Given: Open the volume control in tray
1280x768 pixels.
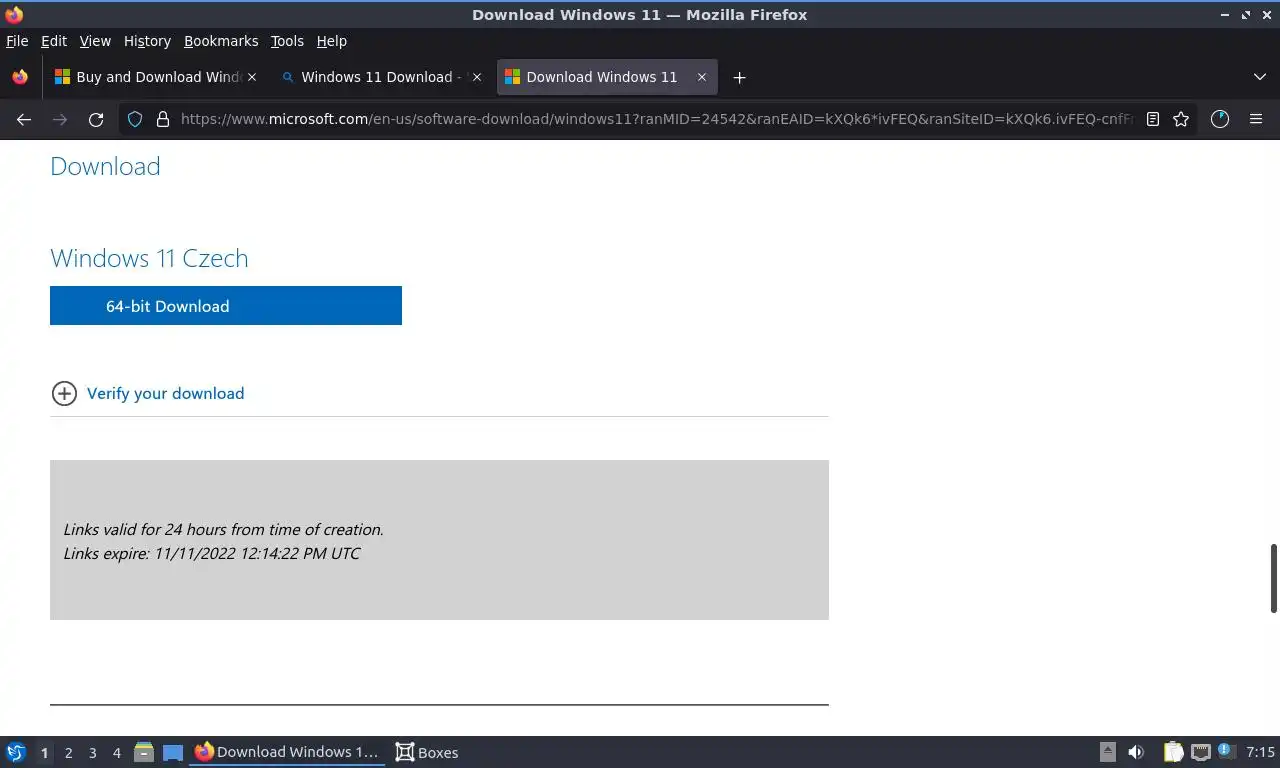Looking at the screenshot, I should pyautogui.click(x=1136, y=752).
